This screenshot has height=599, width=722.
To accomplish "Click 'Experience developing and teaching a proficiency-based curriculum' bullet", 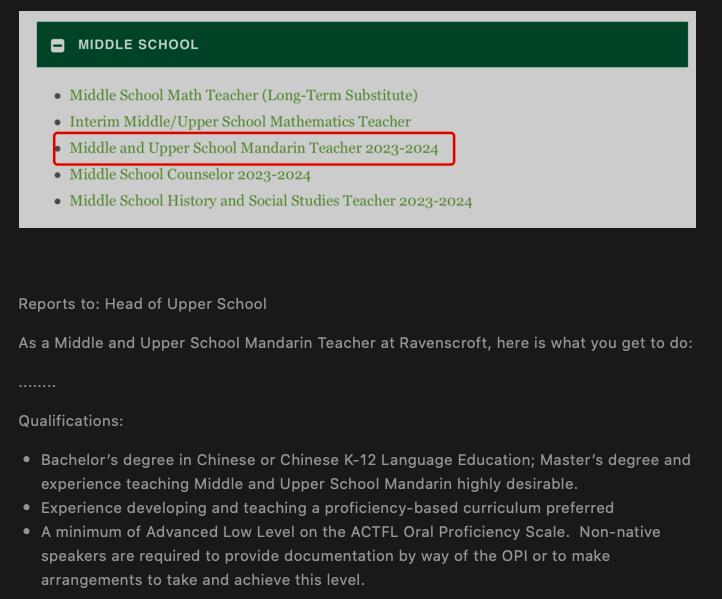I will [327, 508].
